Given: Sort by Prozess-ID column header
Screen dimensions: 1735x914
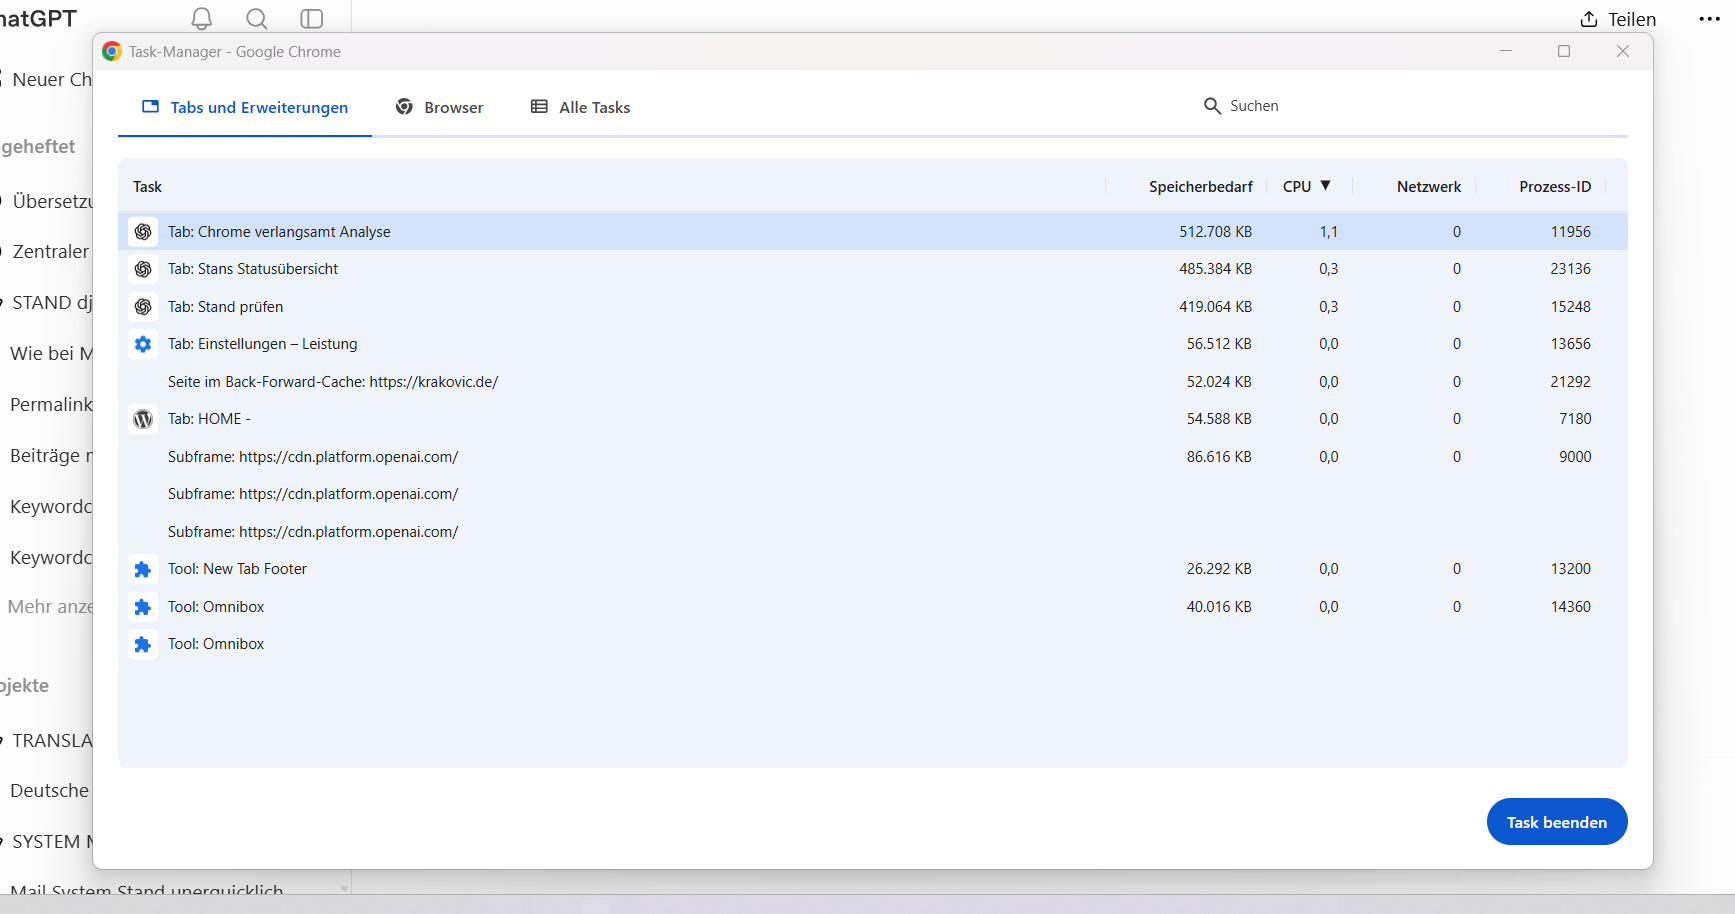Looking at the screenshot, I should 1555,187.
